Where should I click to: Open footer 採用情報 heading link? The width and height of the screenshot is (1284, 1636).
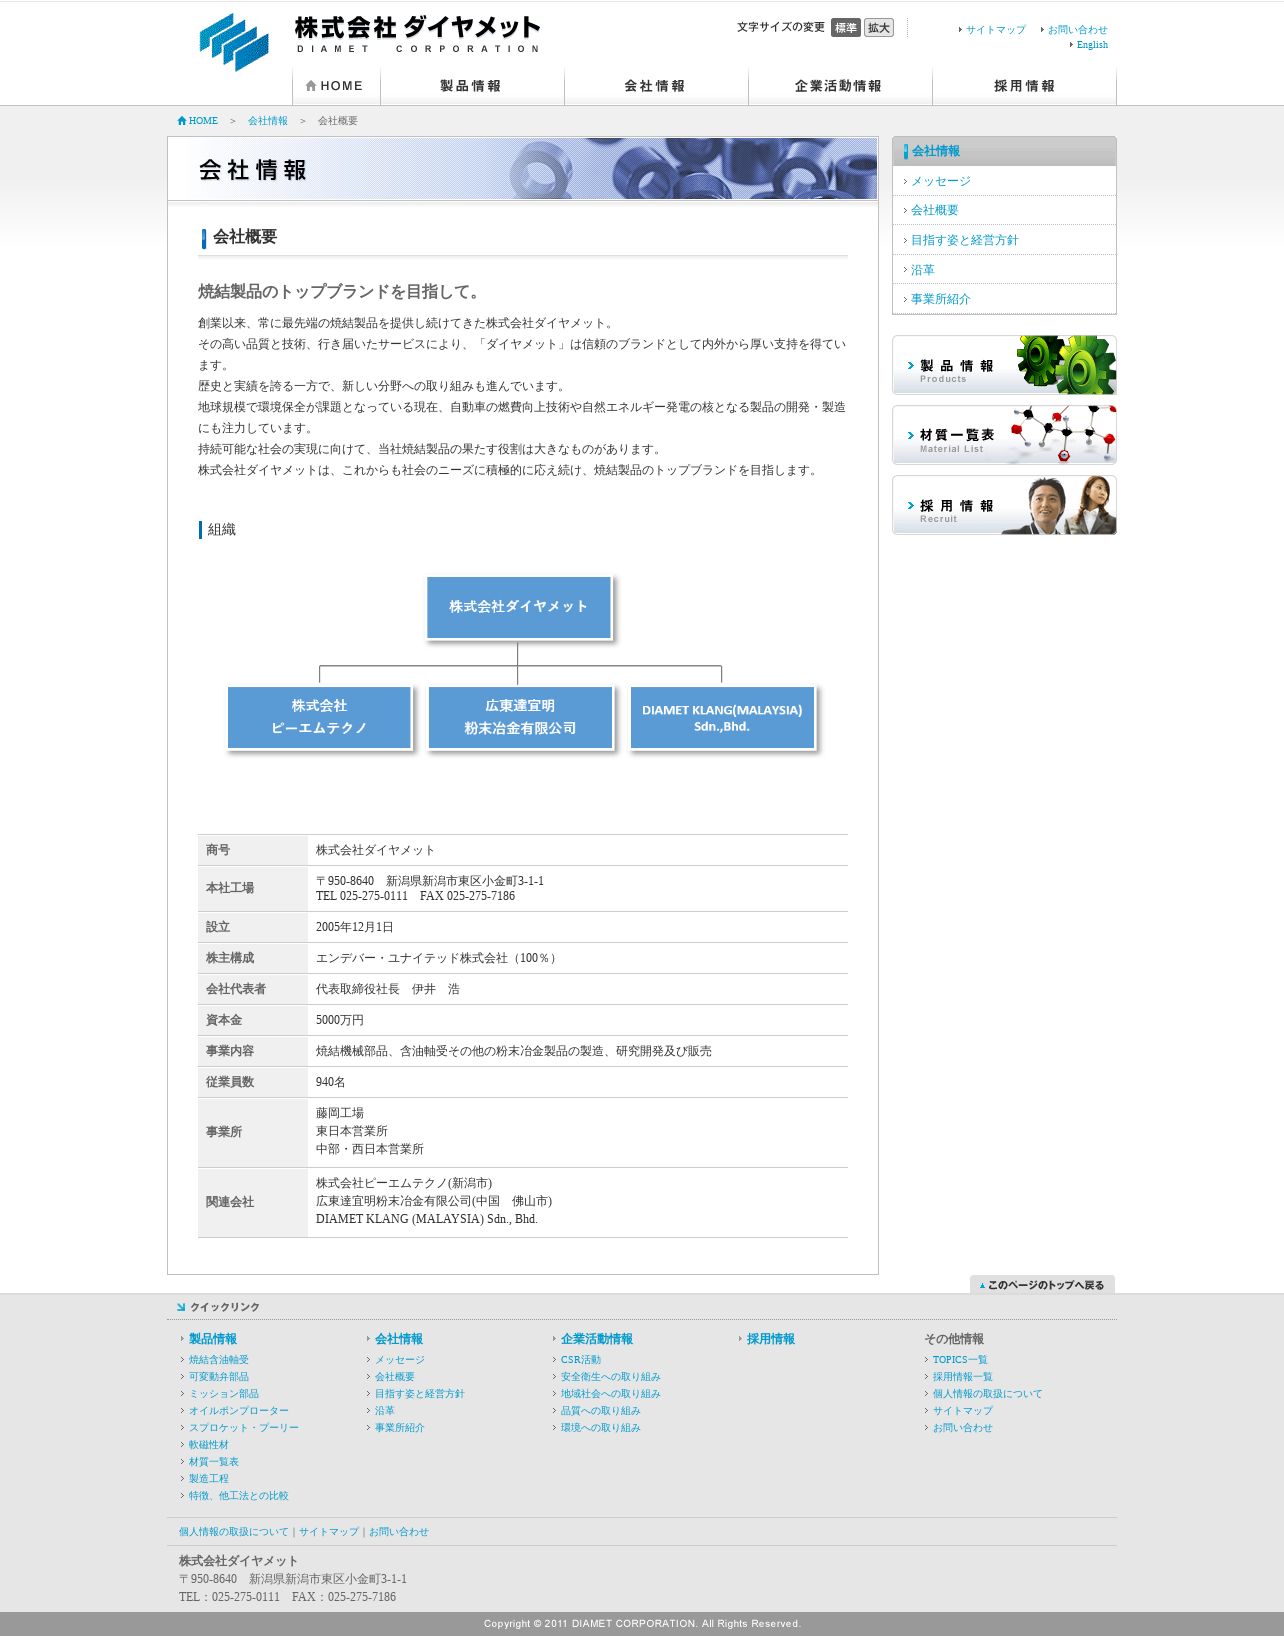pyautogui.click(x=771, y=1339)
